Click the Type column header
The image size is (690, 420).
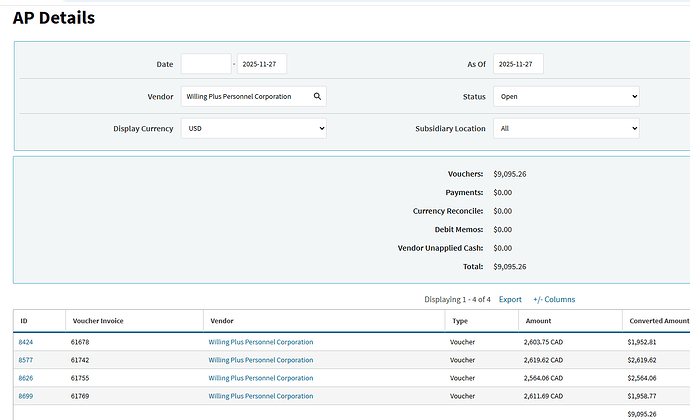pos(460,321)
